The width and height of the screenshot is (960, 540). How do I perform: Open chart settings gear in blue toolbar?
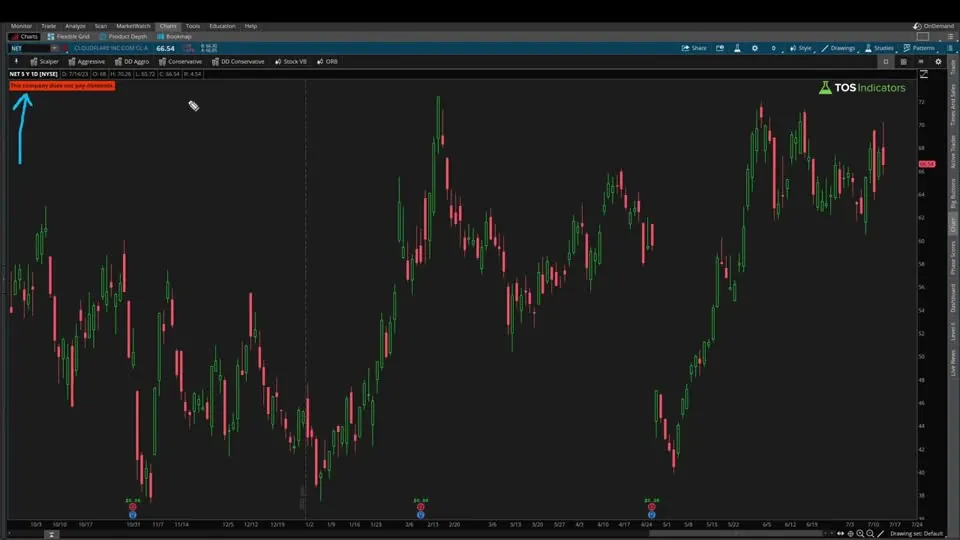(x=755, y=48)
